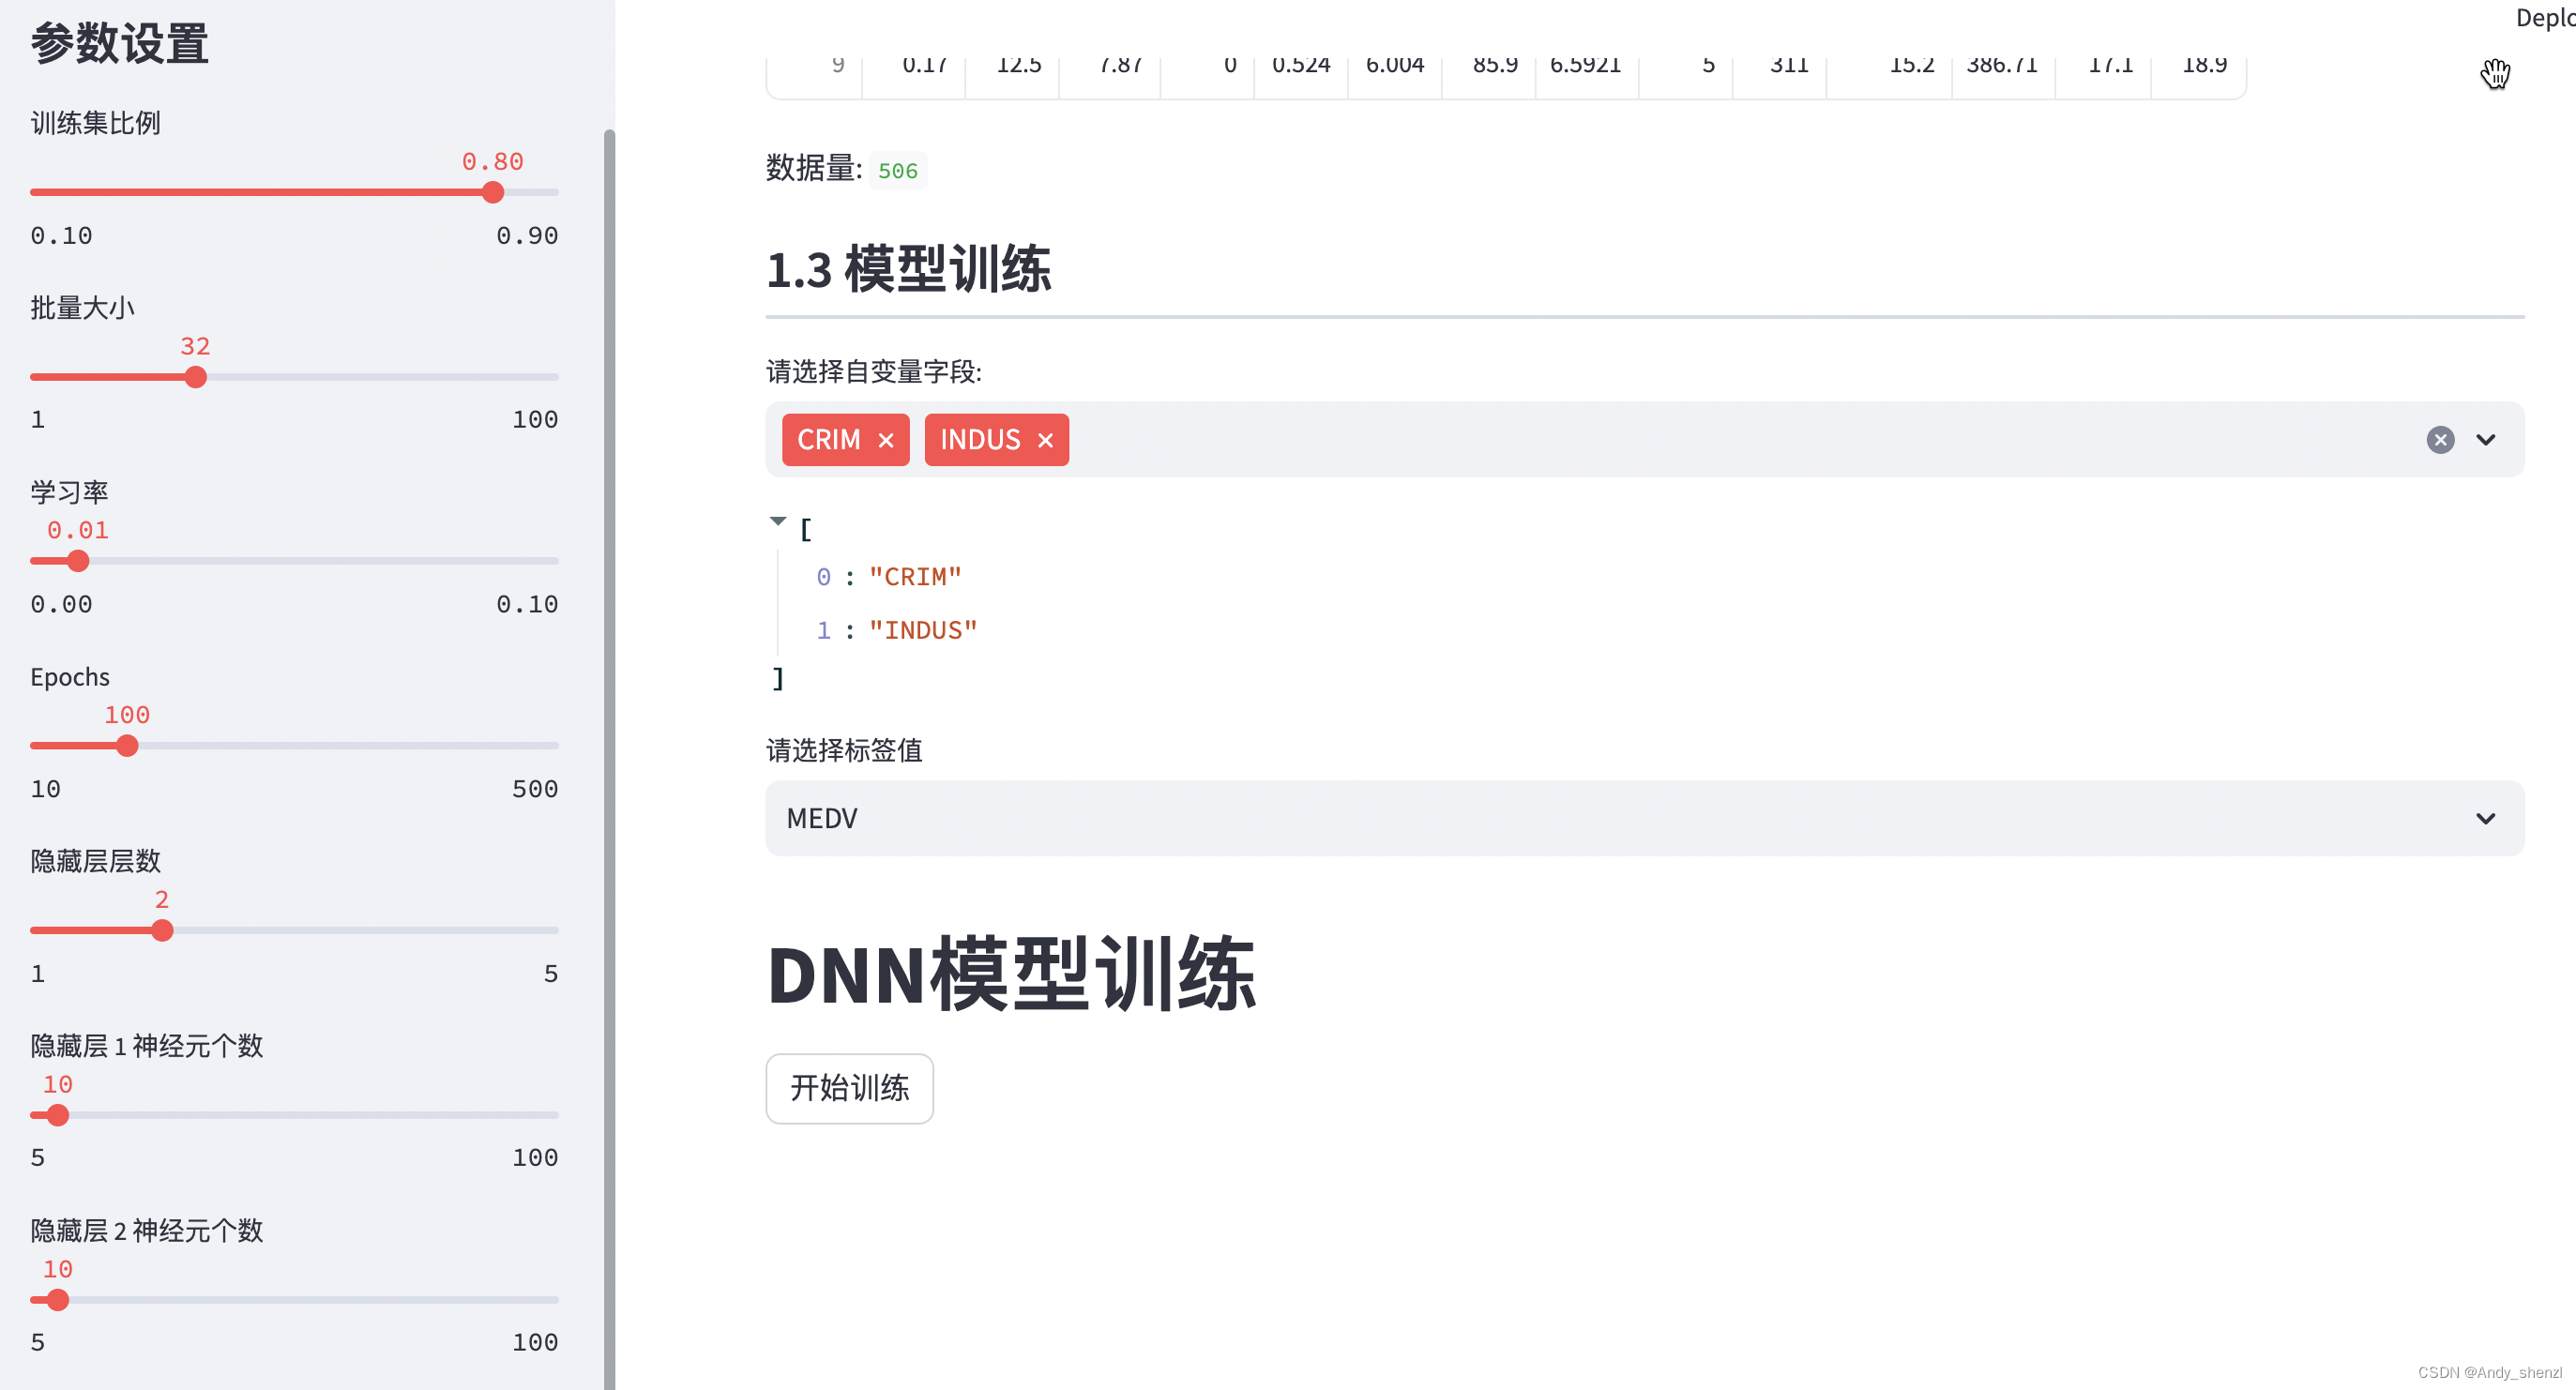Remove the INDUS tag from selected fields
Viewport: 2576px width, 1390px height.
click(x=1046, y=440)
